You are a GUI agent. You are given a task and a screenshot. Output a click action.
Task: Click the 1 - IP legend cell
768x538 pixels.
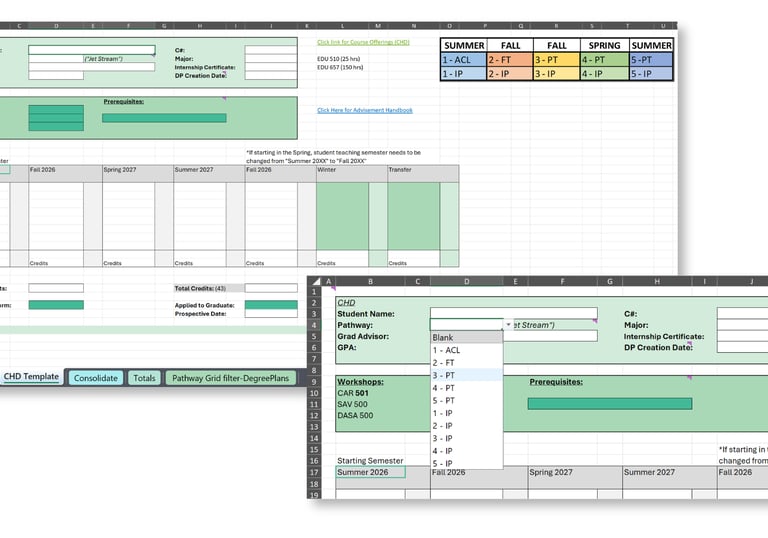click(x=463, y=73)
